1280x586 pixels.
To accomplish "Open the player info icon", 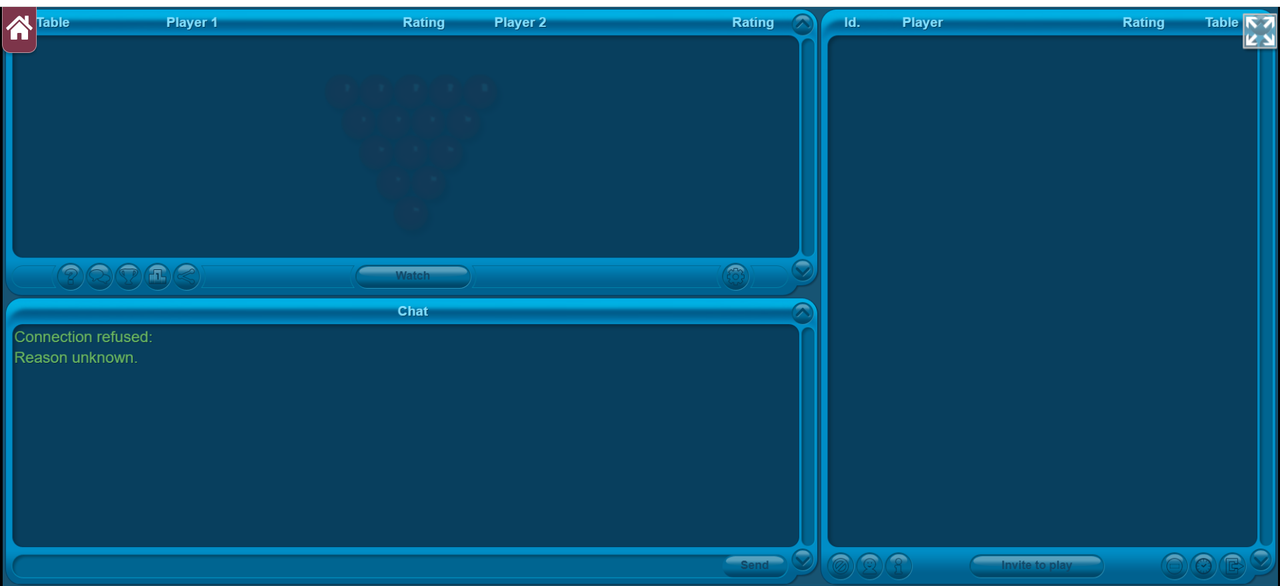I will click(899, 566).
